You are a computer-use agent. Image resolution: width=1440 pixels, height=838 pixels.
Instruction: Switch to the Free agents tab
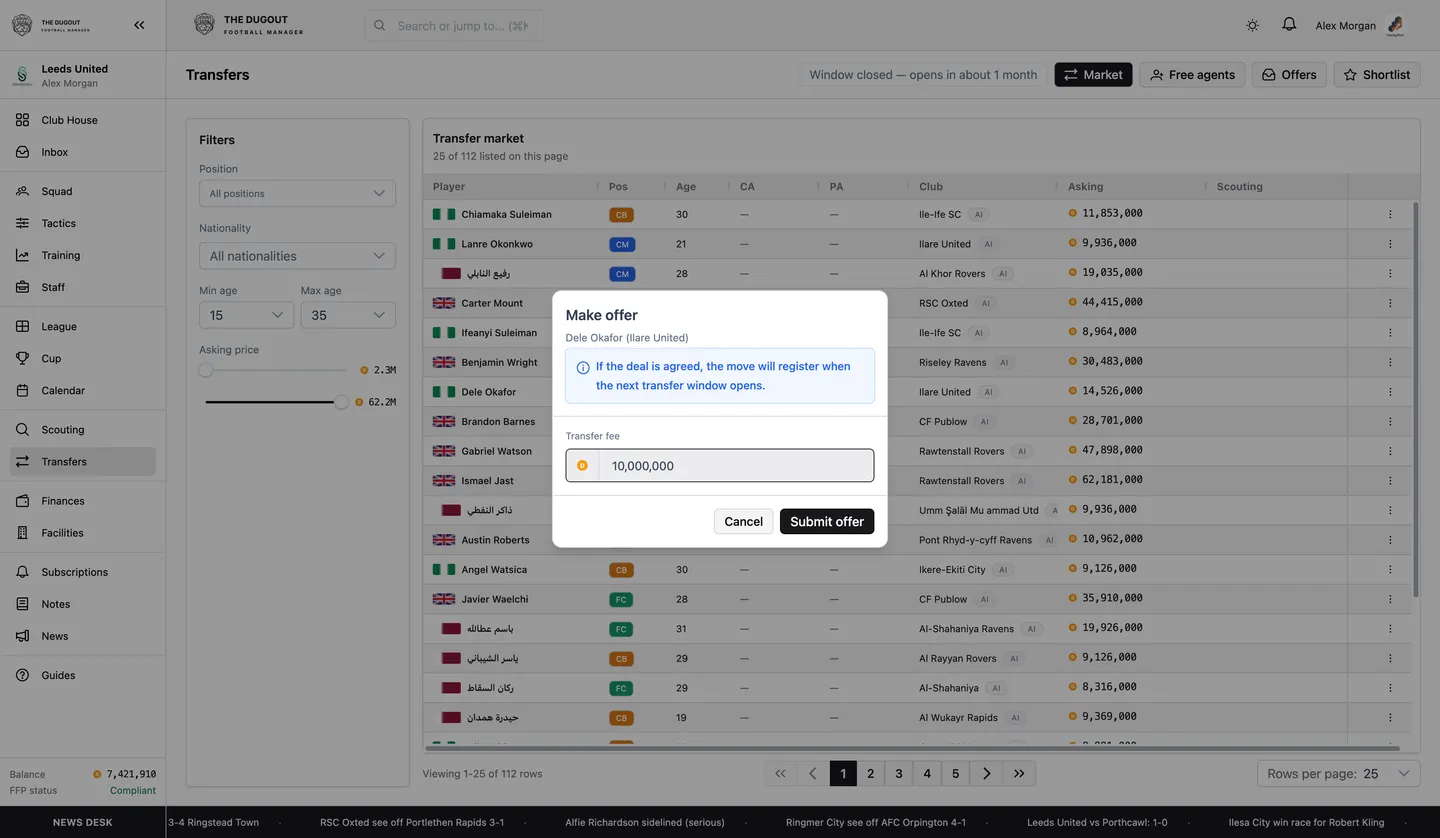pyautogui.click(x=1192, y=74)
